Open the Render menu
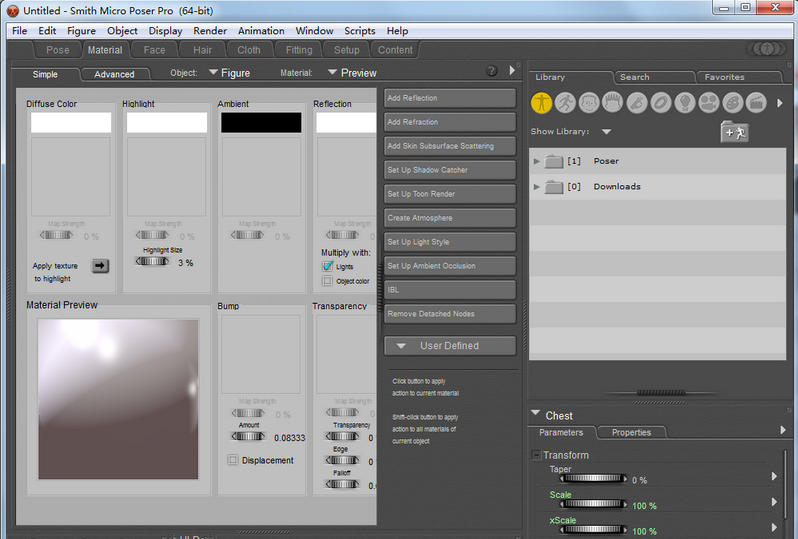 point(210,31)
